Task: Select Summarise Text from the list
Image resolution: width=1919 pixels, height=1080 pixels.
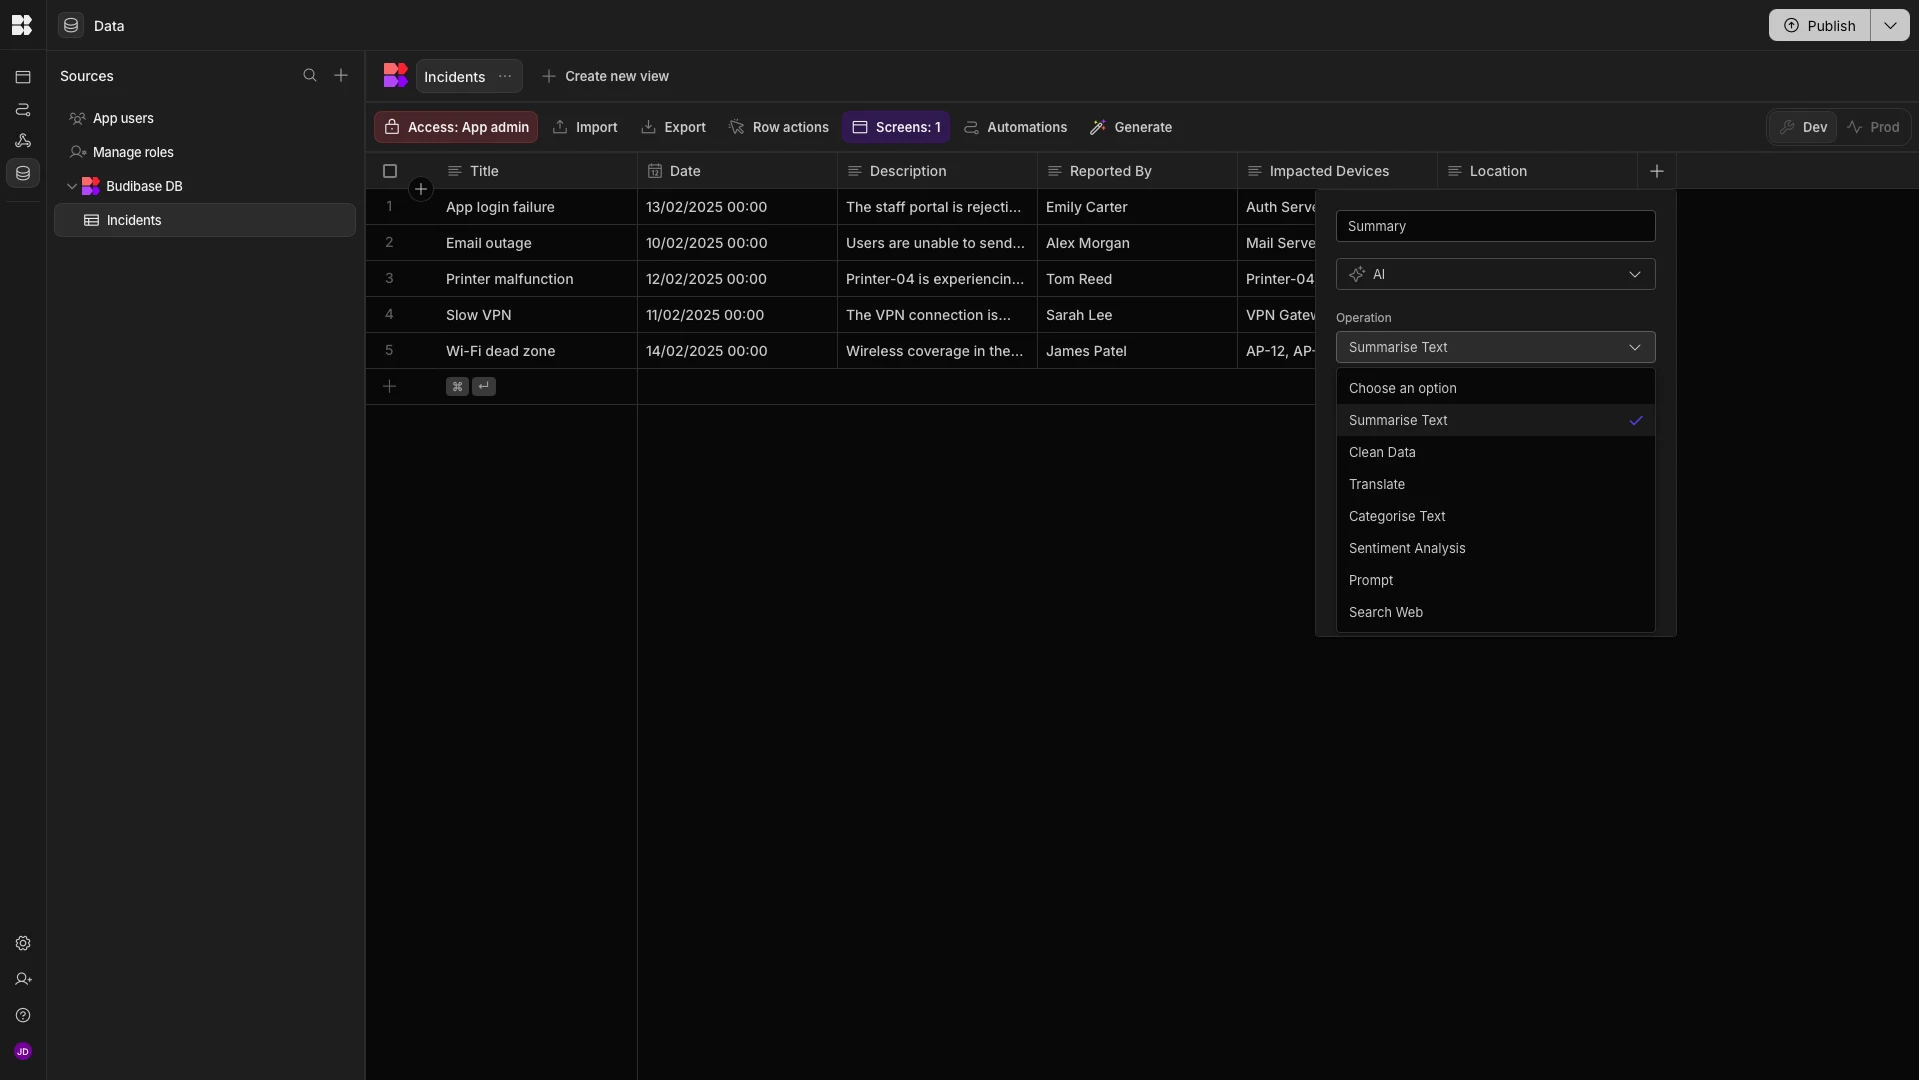Action: click(1495, 420)
